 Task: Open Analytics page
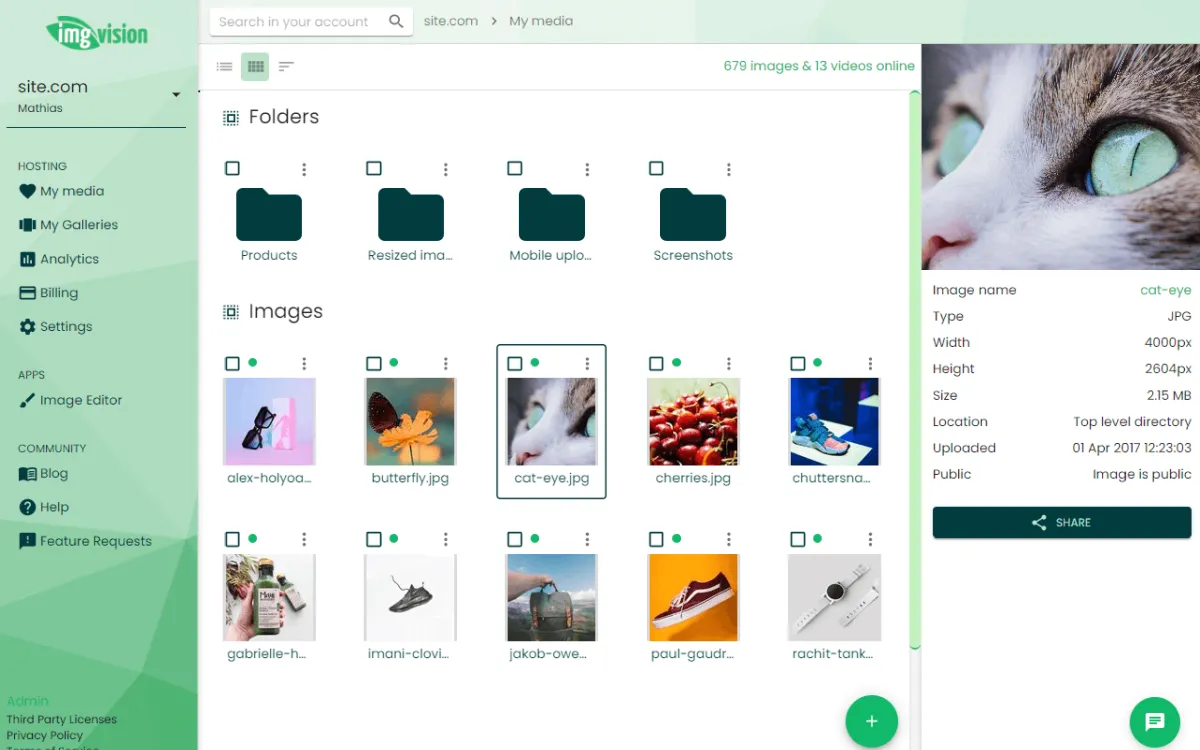(x=69, y=259)
